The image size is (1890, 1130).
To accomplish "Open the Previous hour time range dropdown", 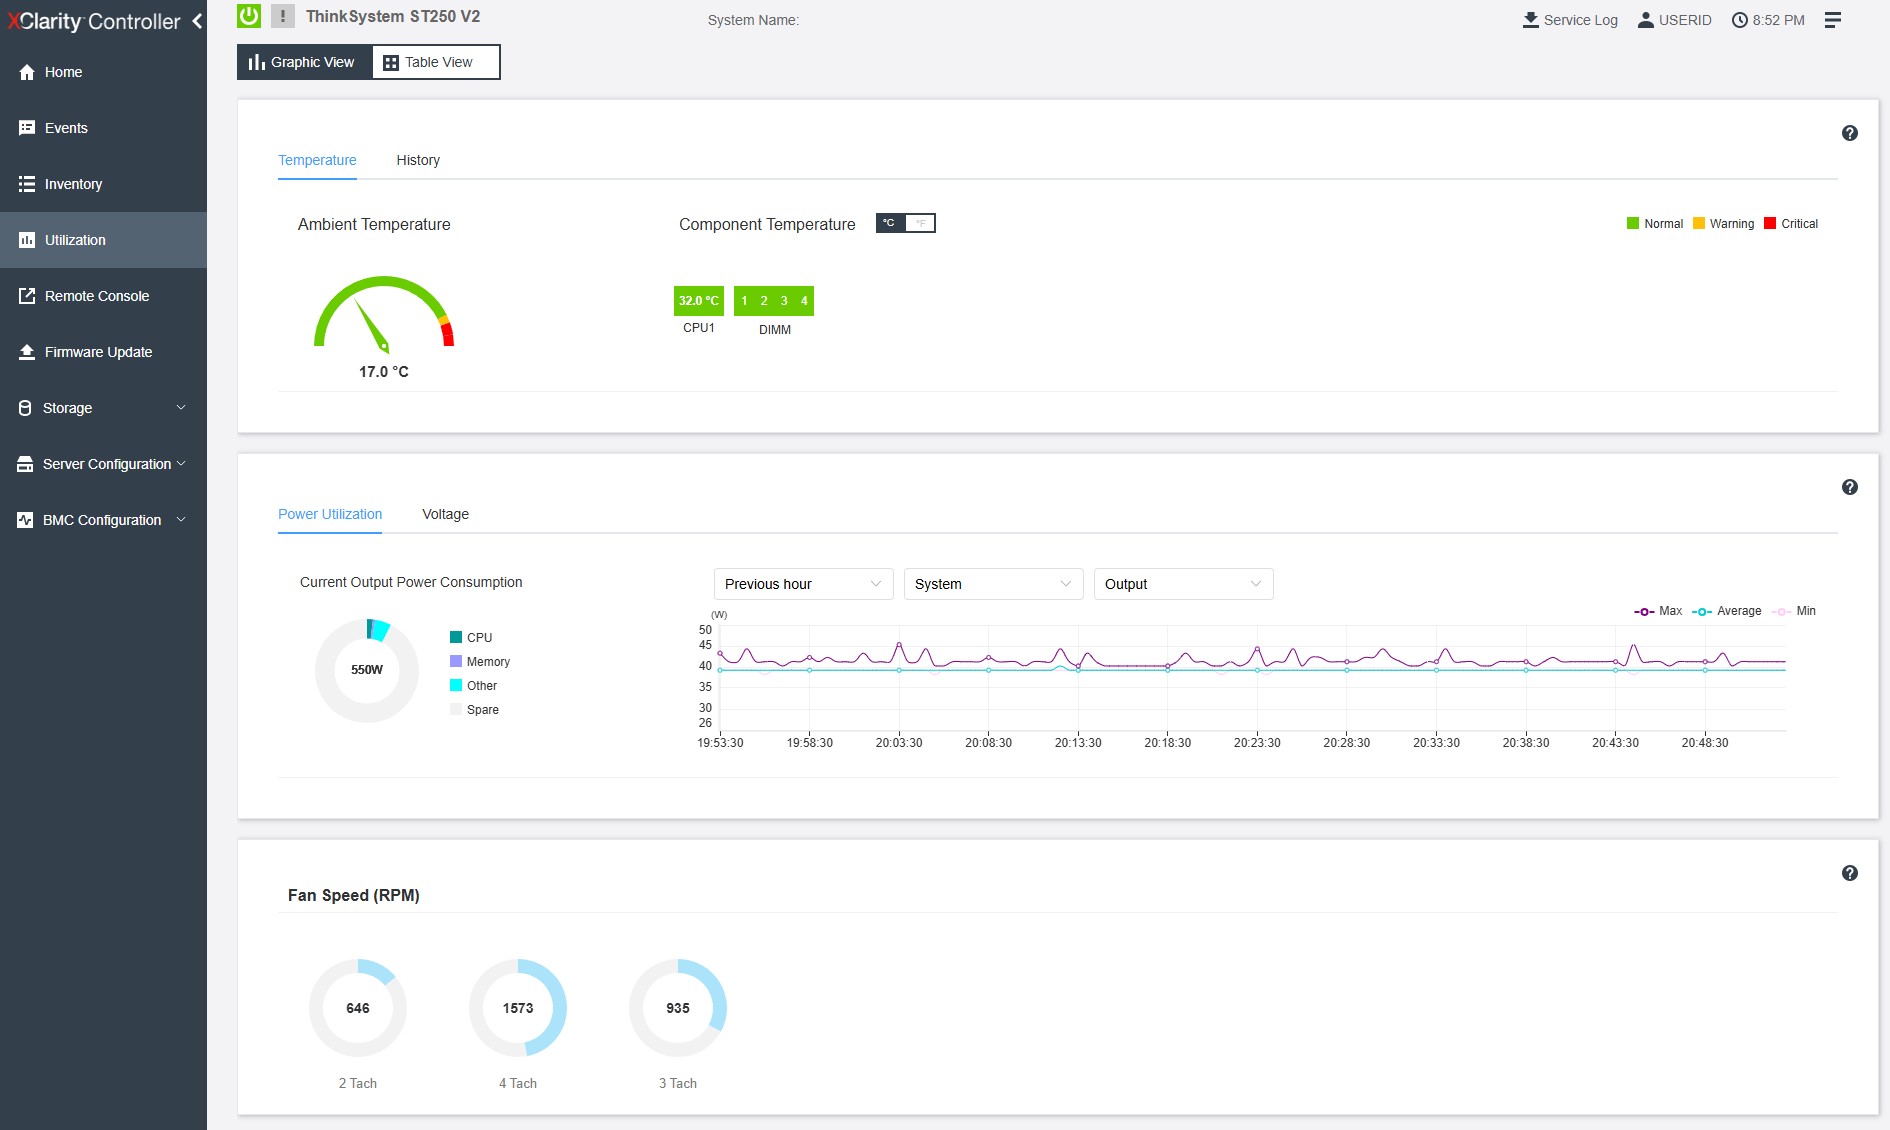I will 802,584.
